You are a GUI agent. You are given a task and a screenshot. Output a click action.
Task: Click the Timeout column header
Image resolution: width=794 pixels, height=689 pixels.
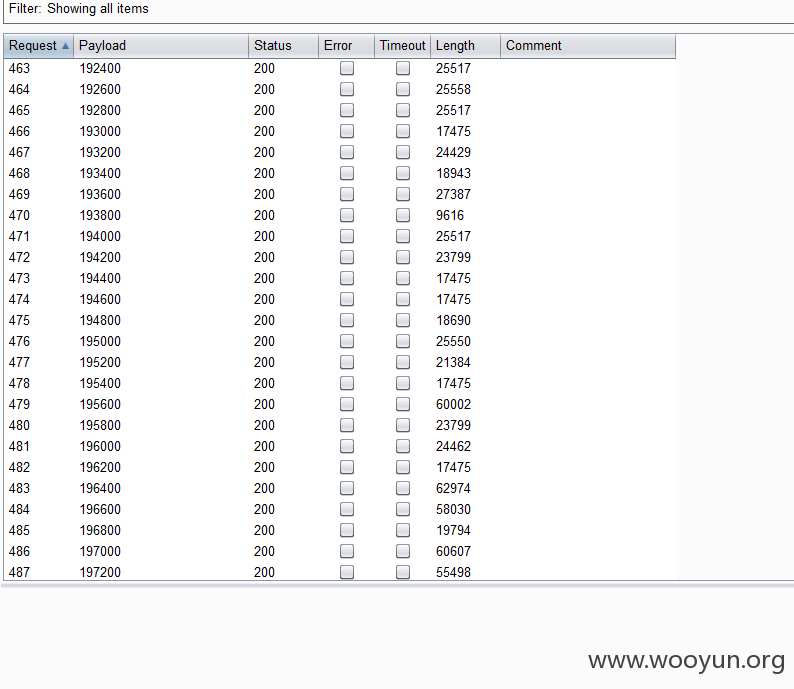coord(403,46)
